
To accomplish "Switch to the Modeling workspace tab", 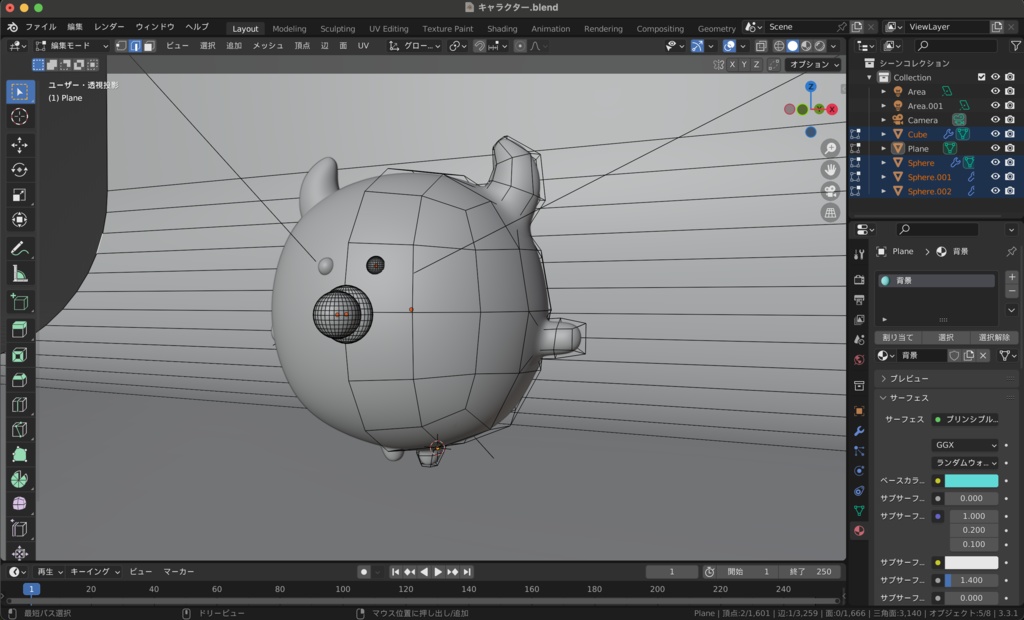I will pyautogui.click(x=289, y=28).
